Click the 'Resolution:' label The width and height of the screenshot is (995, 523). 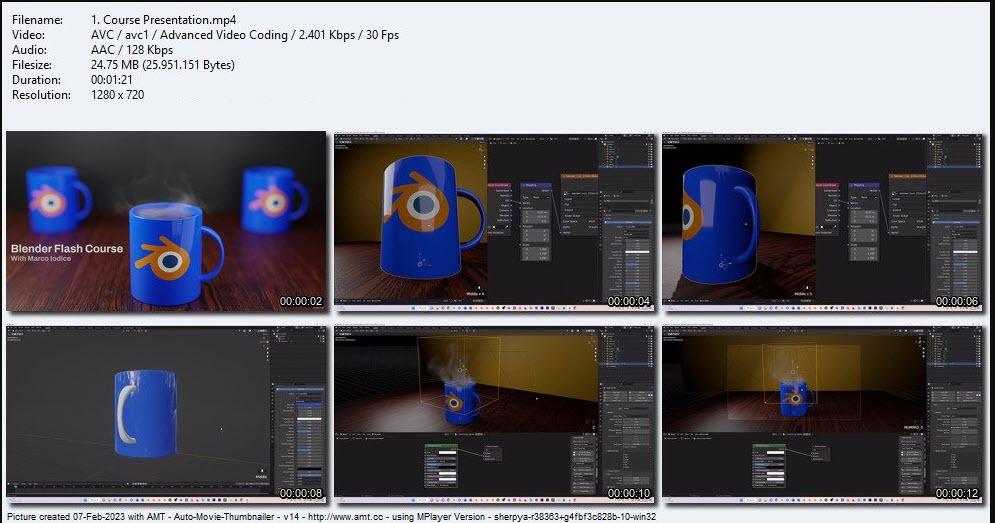pos(41,95)
